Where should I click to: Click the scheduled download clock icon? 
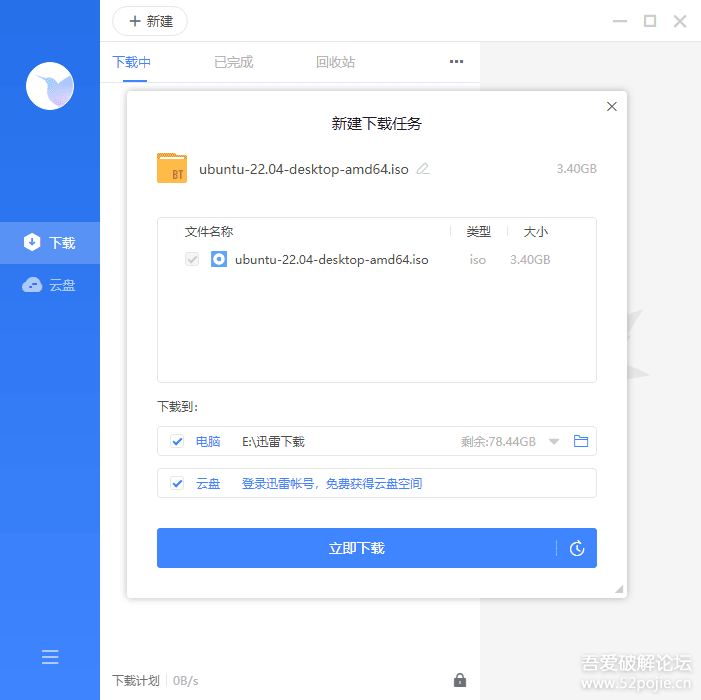pos(577,548)
